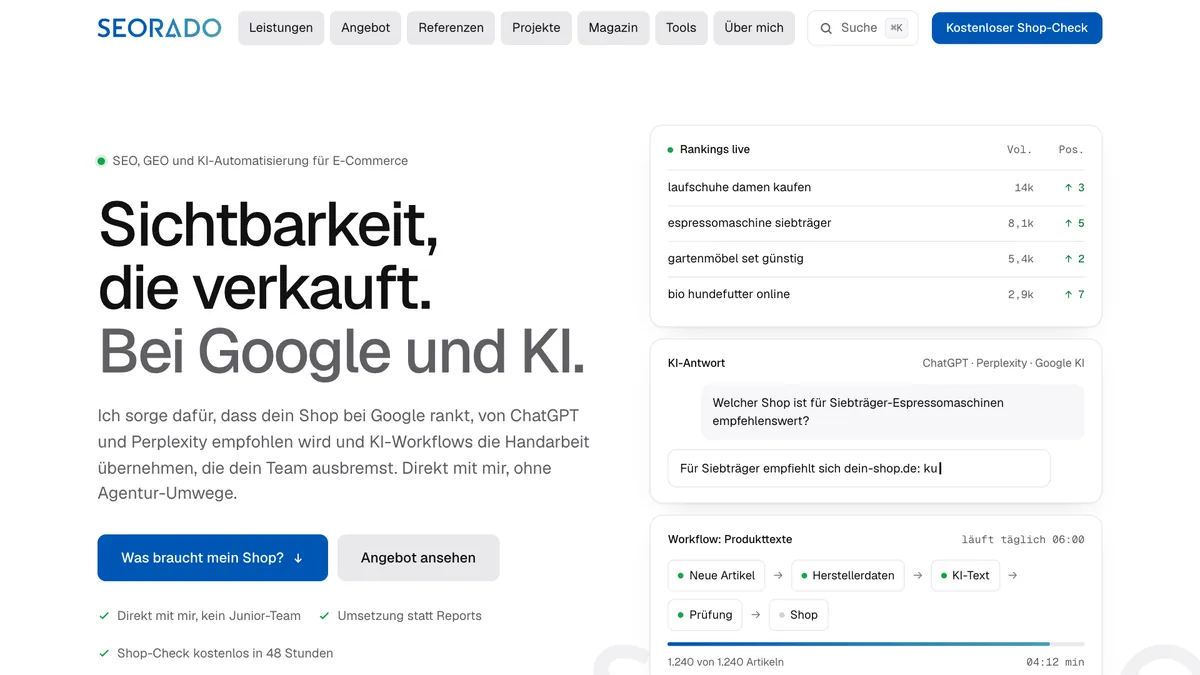Go to Referenzen in navigation

[x=451, y=28]
